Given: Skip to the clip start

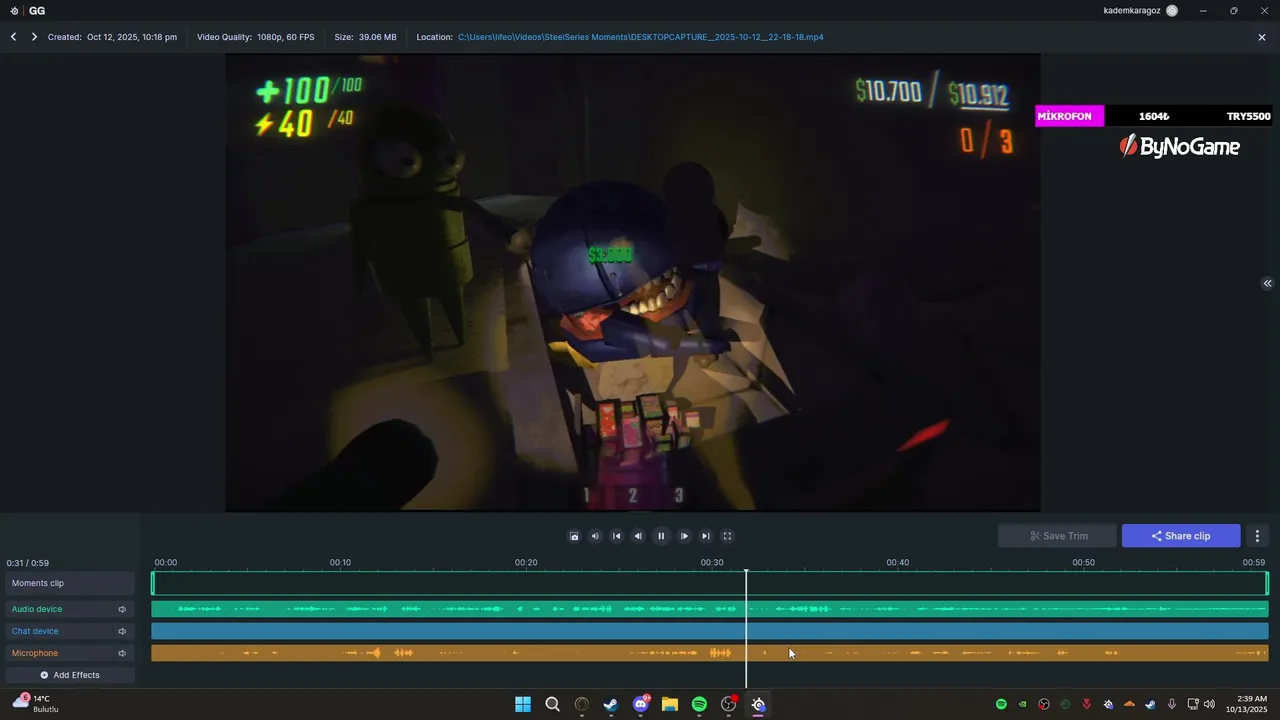Looking at the screenshot, I should pos(616,536).
